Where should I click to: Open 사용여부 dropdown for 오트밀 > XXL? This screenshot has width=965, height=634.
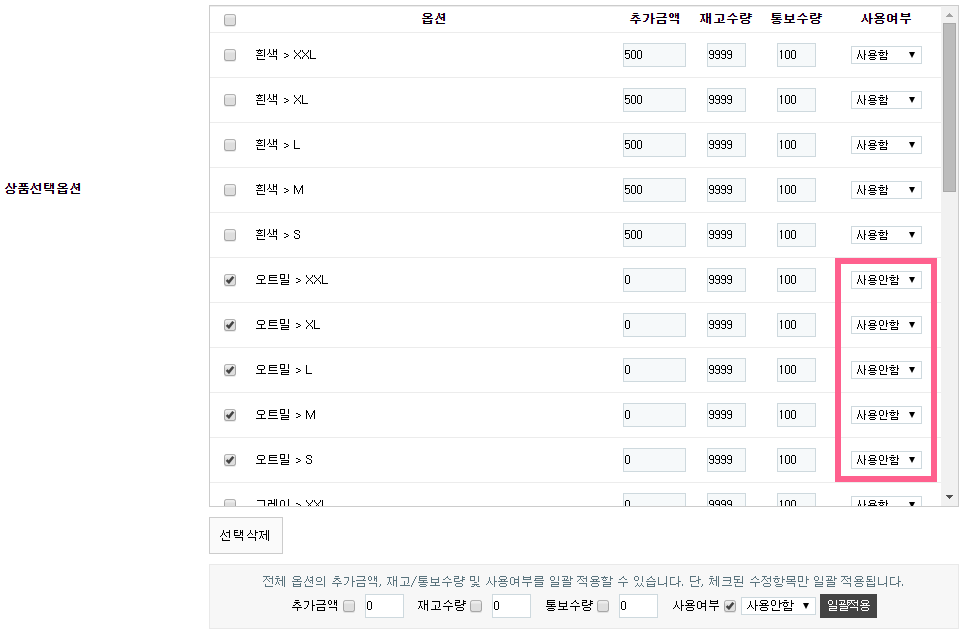[x=886, y=280]
